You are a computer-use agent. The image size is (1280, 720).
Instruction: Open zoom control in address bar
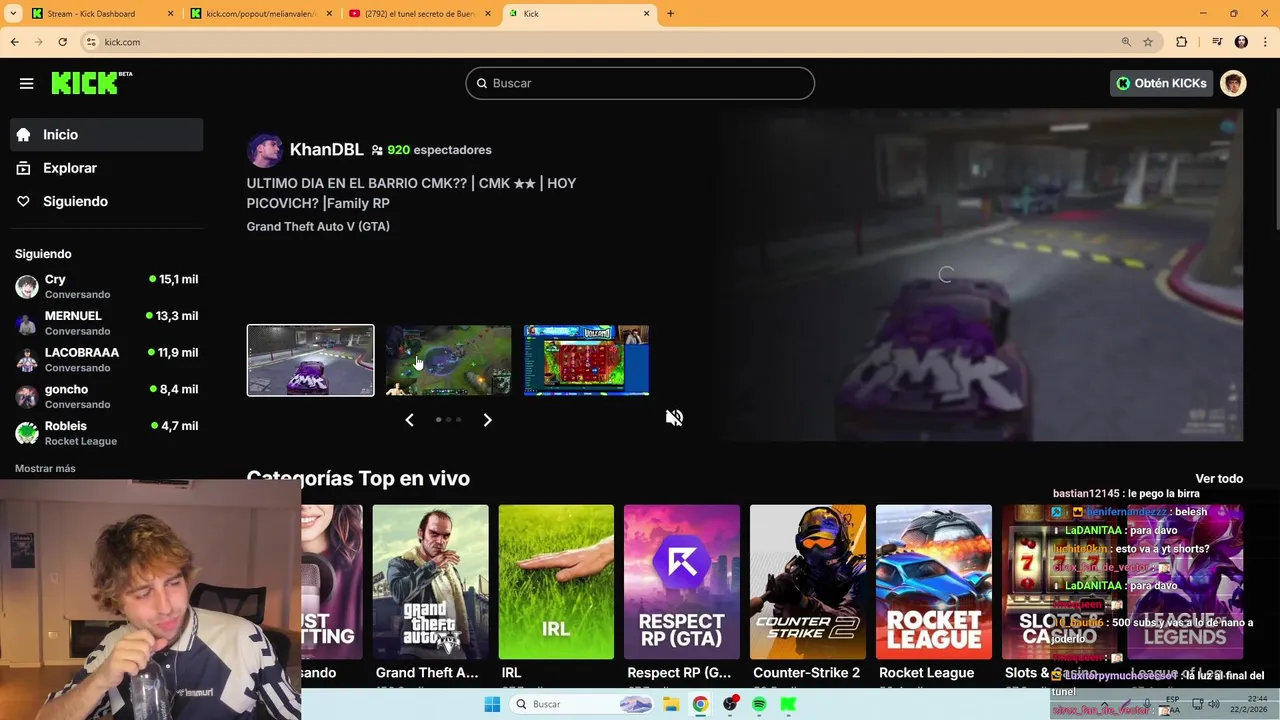(1126, 42)
